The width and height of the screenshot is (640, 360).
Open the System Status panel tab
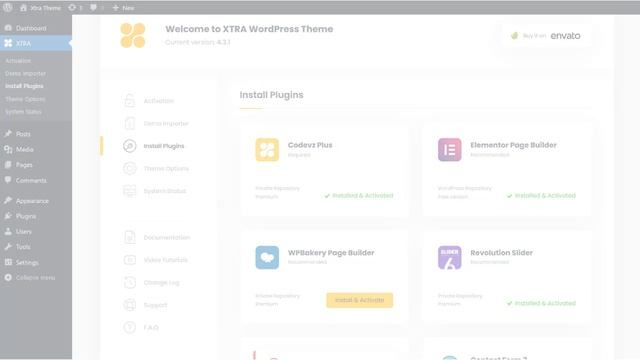tap(164, 191)
